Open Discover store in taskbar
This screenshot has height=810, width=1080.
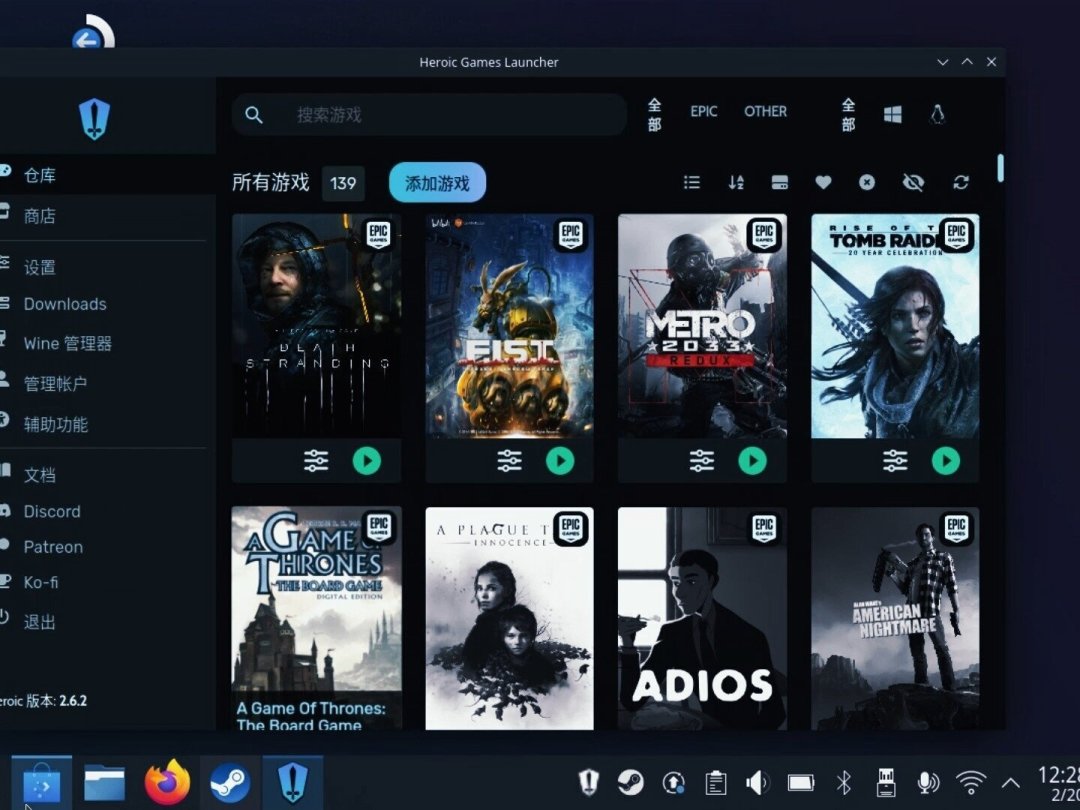tap(41, 783)
